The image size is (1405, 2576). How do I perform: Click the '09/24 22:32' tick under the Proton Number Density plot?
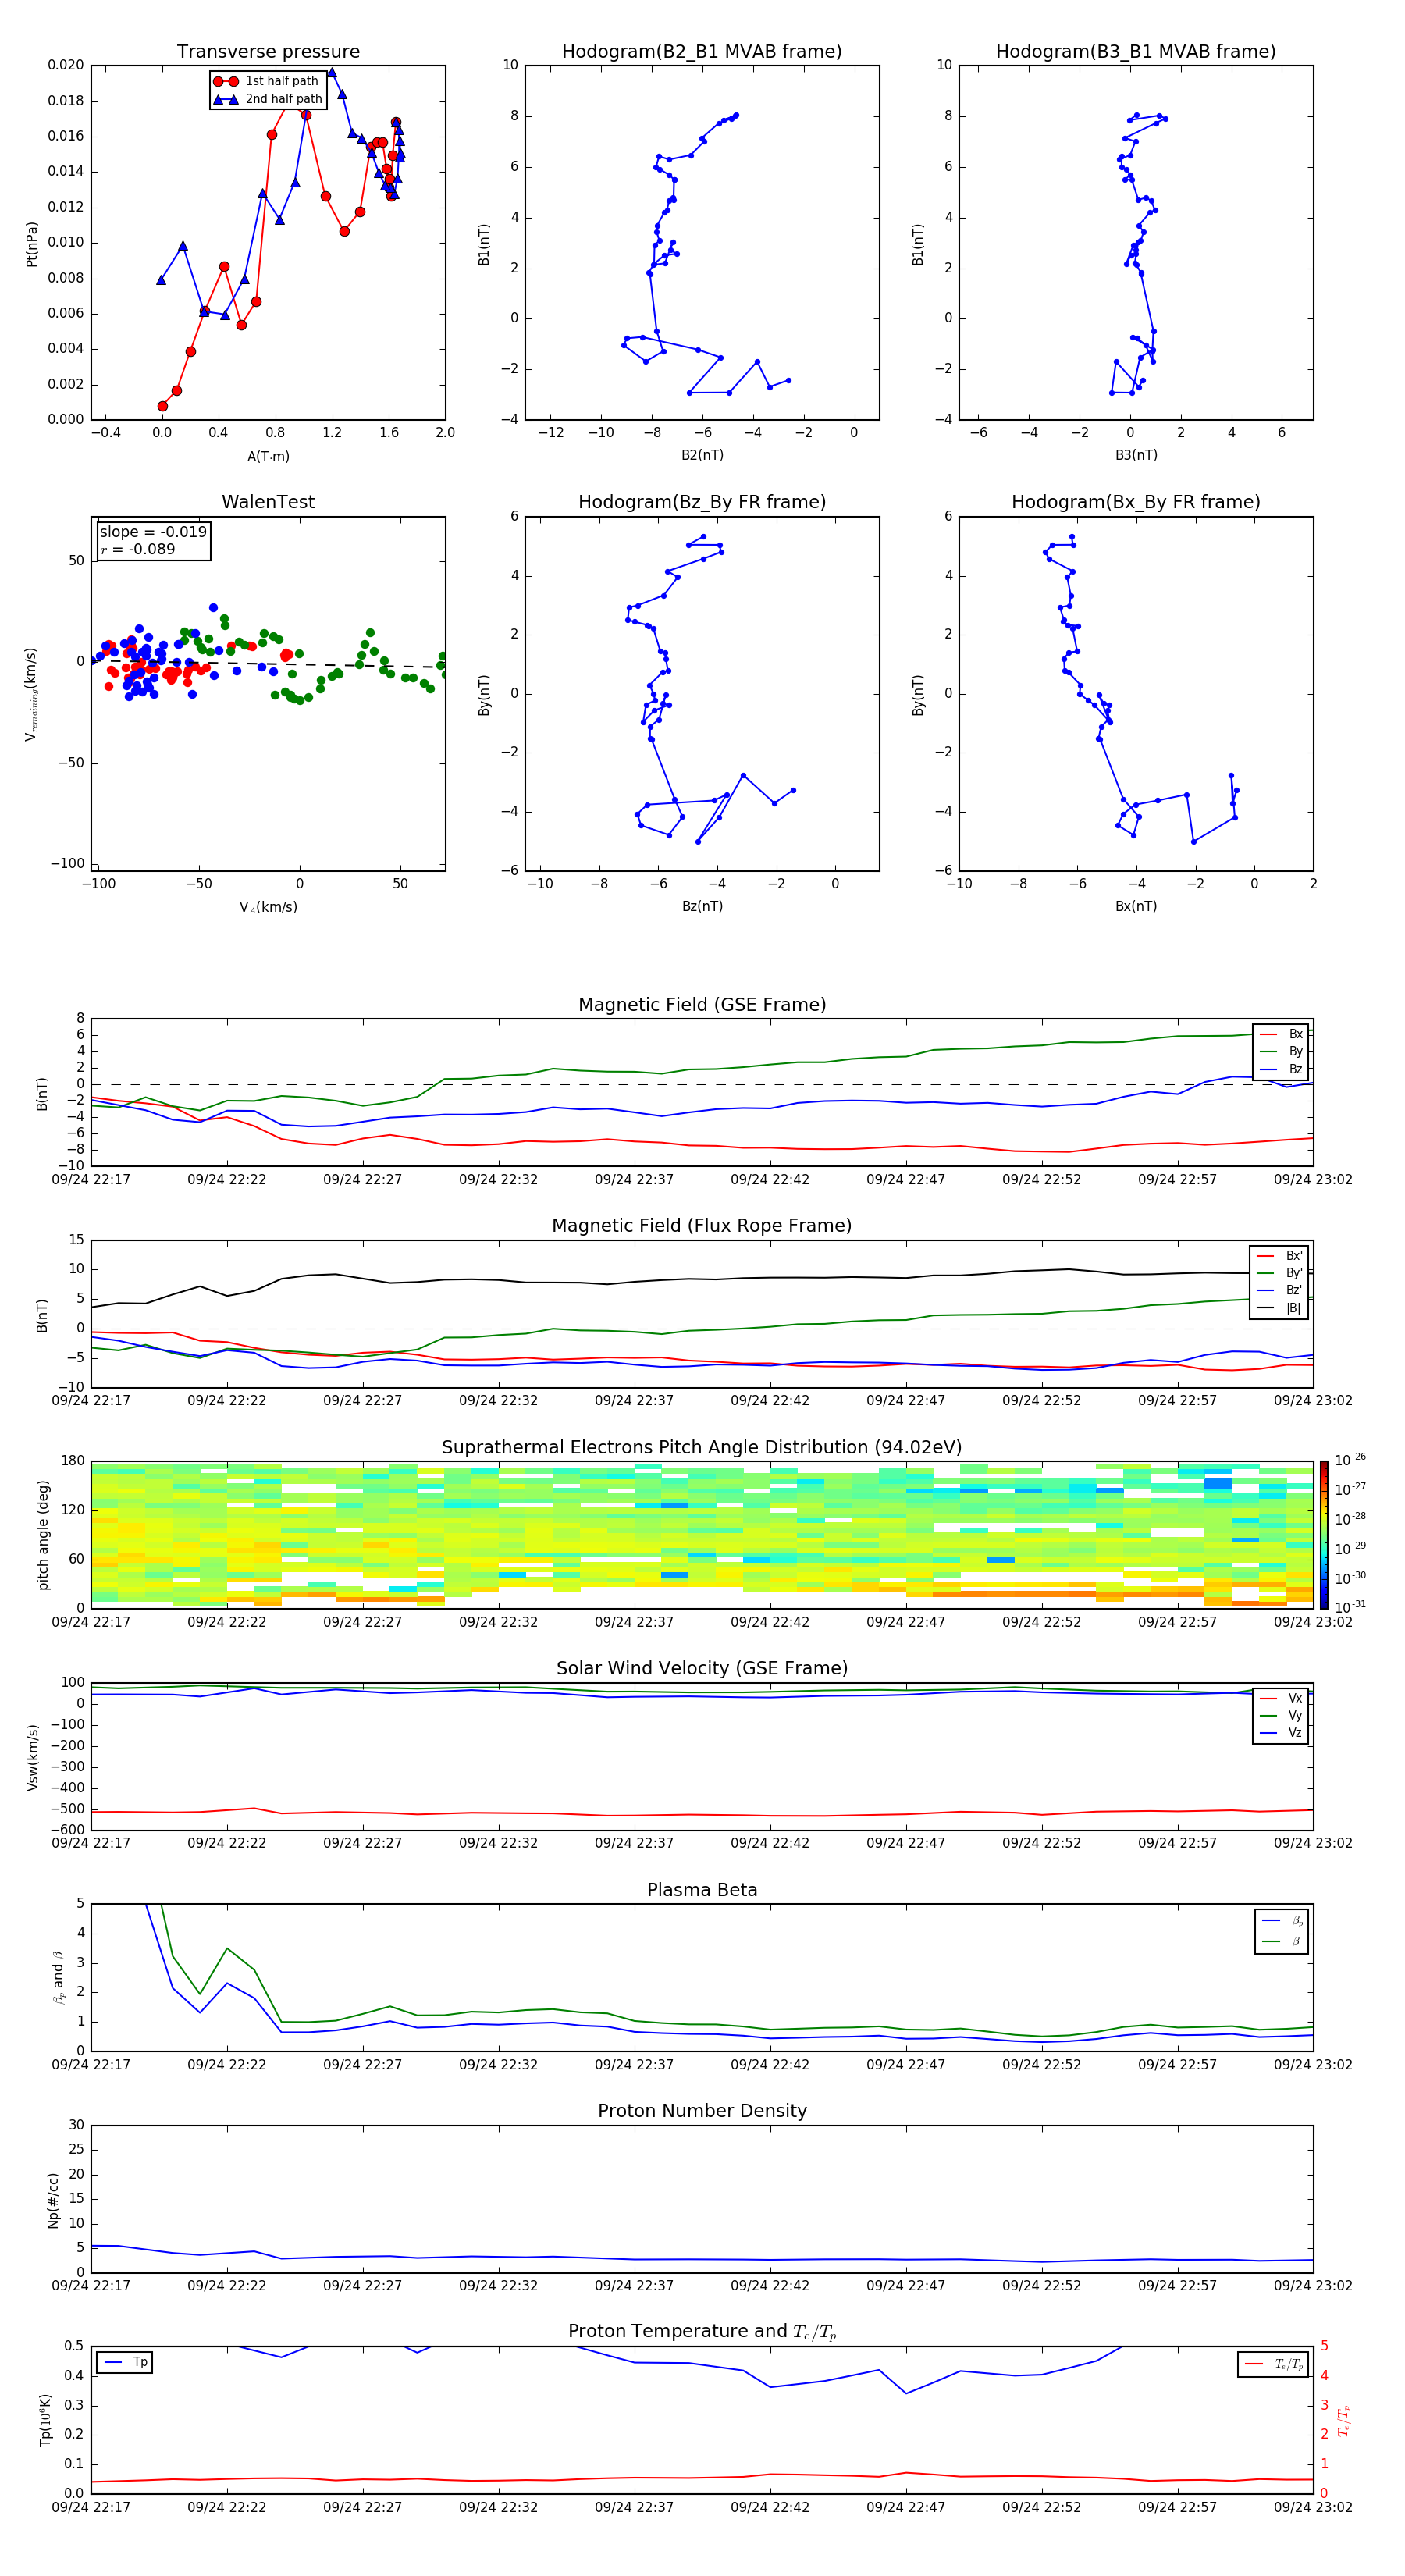coord(498,2286)
